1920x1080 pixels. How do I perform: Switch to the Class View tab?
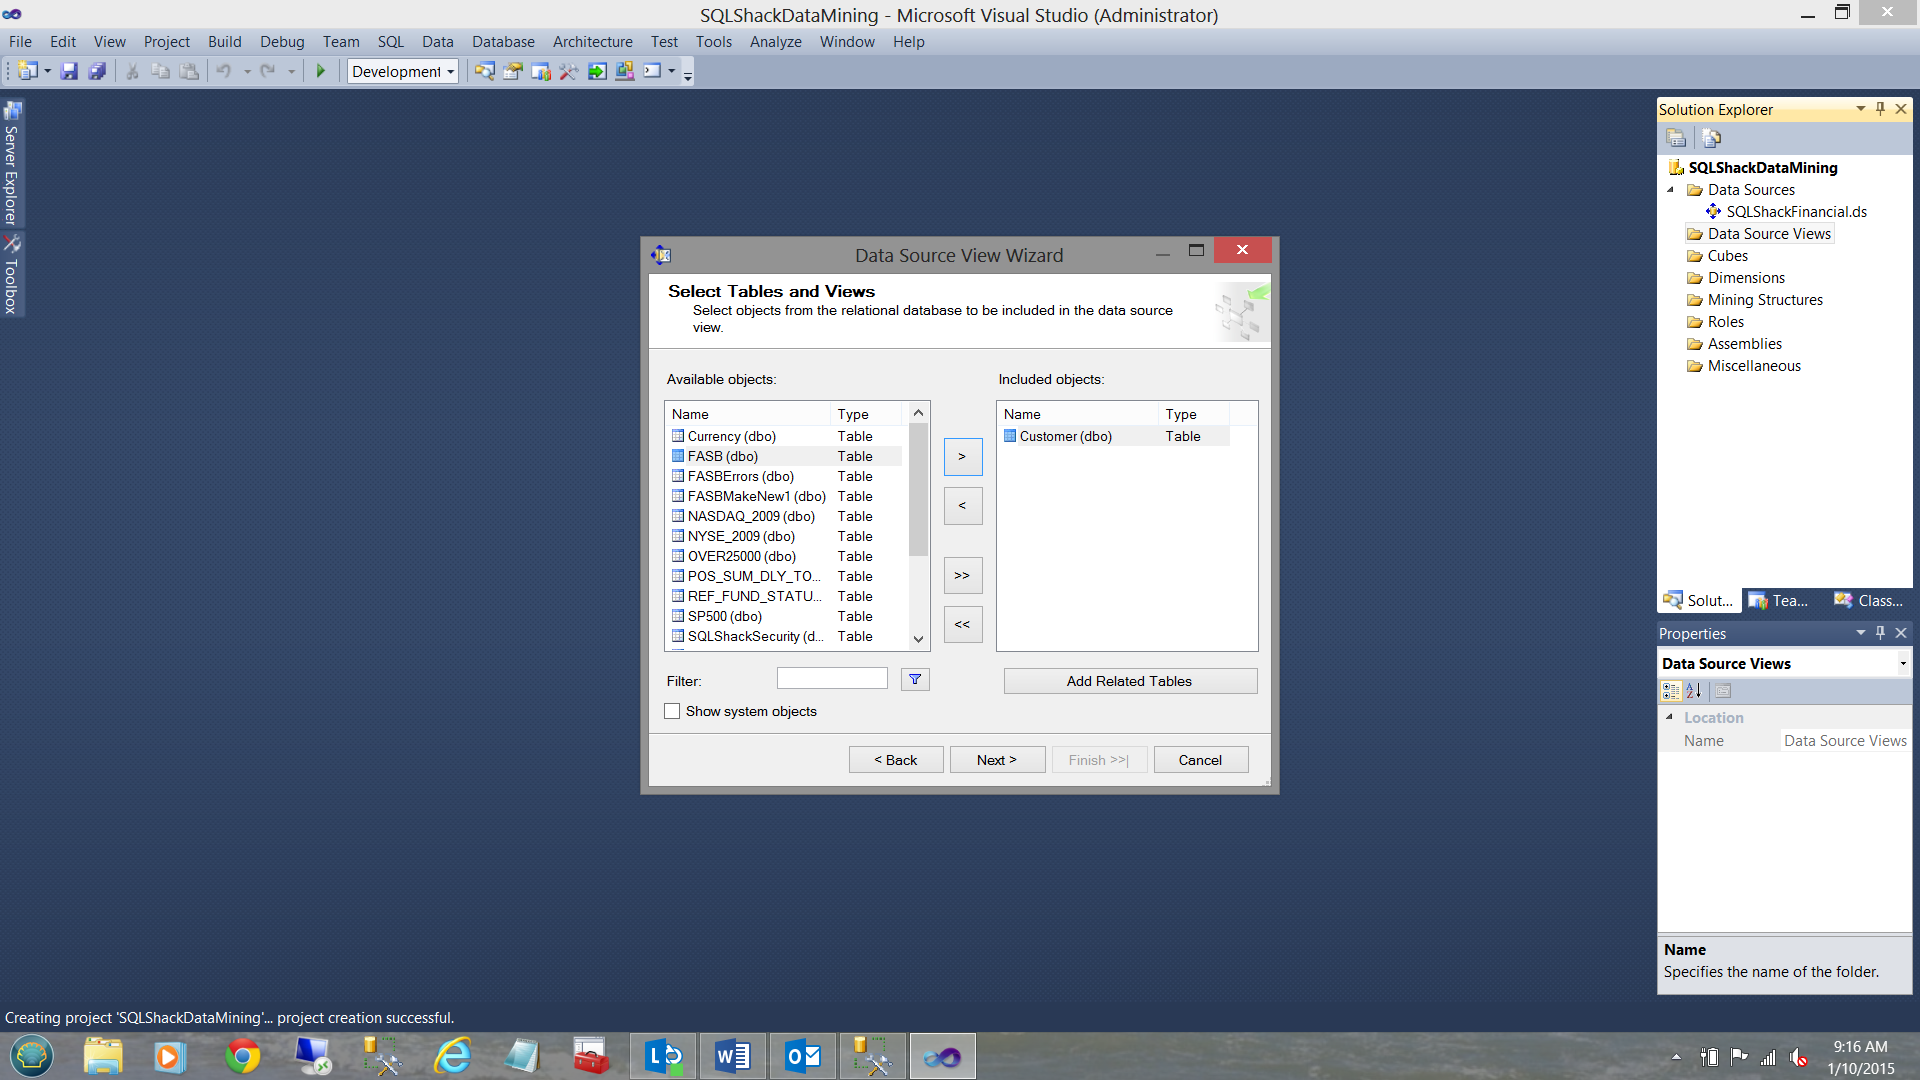1868,600
